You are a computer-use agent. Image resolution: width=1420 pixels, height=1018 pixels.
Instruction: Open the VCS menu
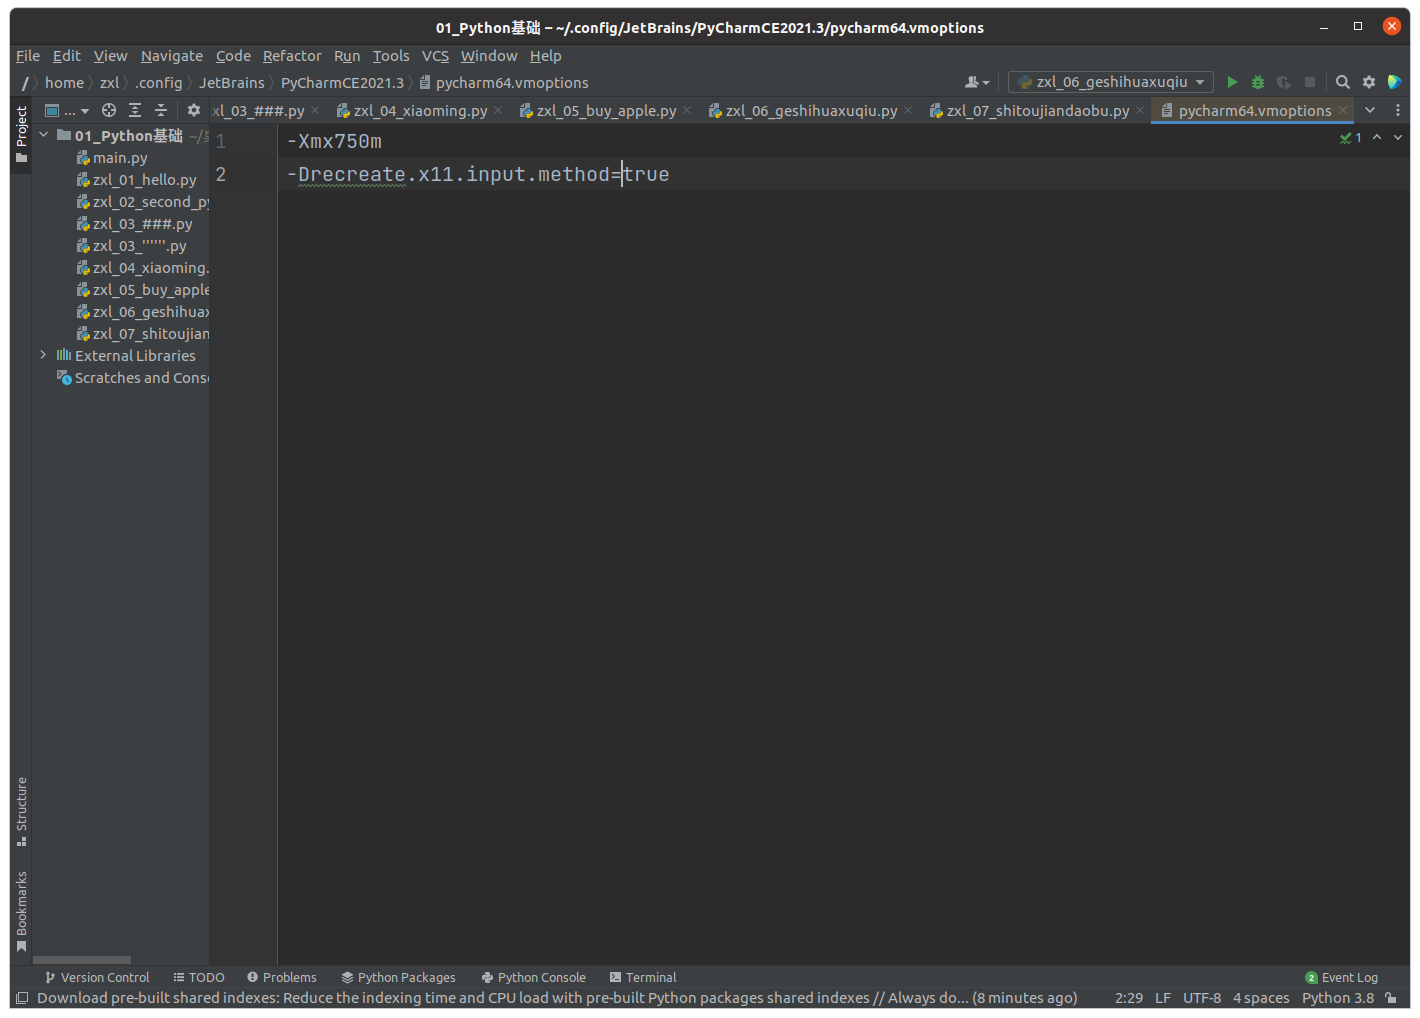pyautogui.click(x=435, y=56)
